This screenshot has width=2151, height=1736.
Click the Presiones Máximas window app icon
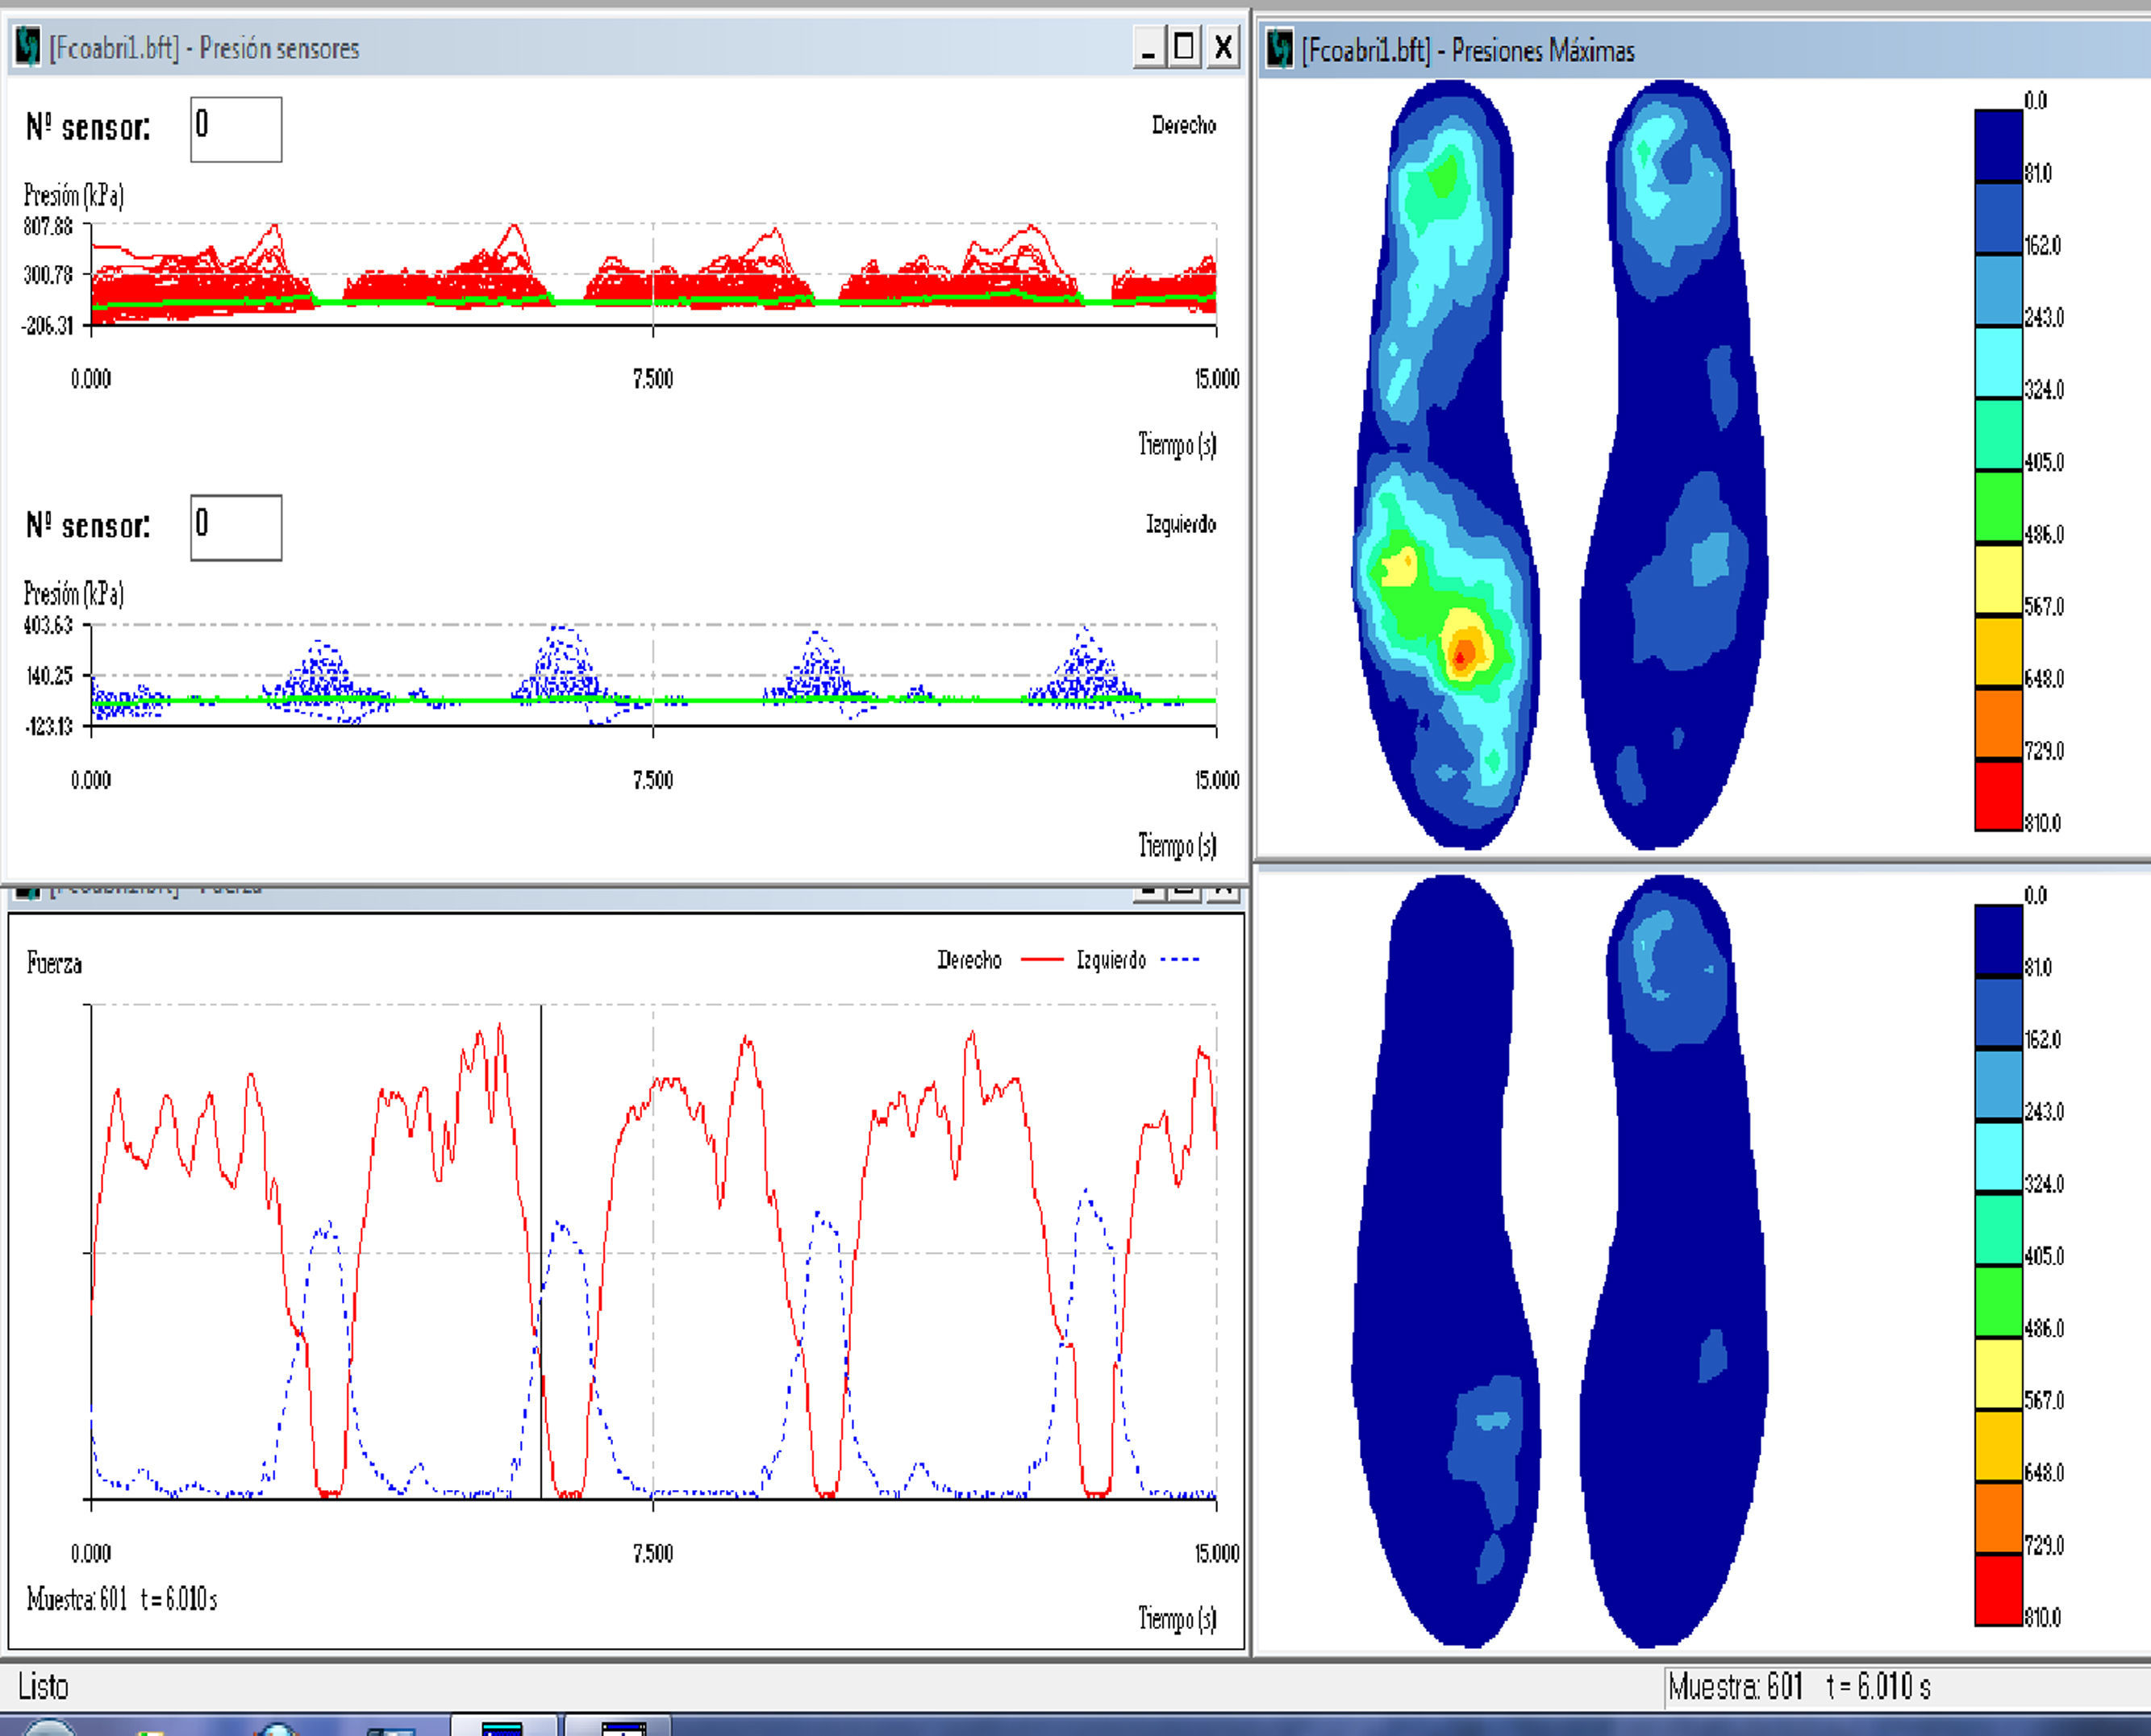tap(1279, 49)
